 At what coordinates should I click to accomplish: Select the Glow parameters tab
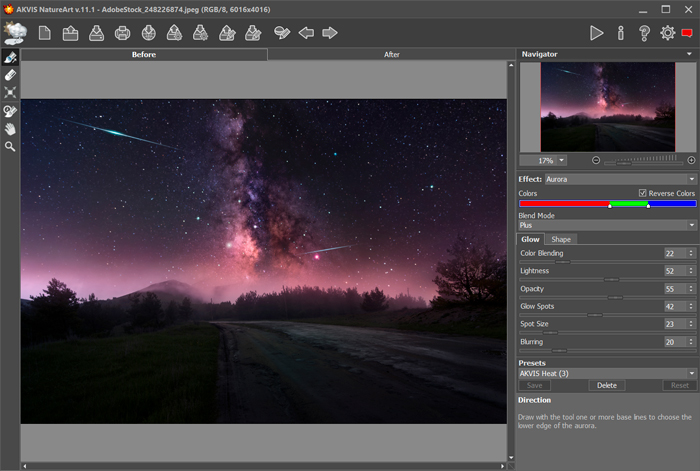coord(530,239)
